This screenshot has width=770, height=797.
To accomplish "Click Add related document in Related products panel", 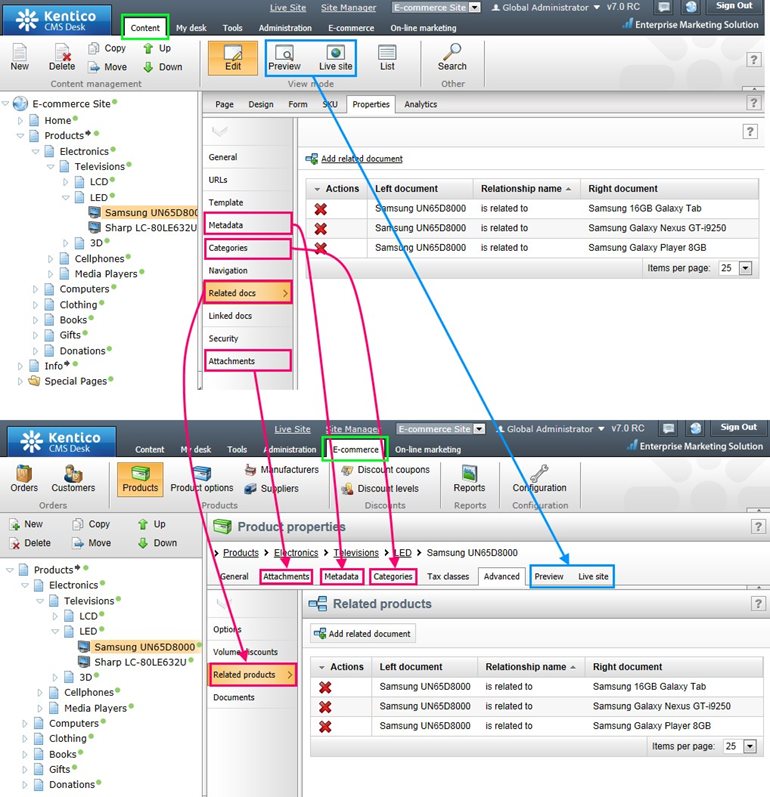I will tap(363, 634).
